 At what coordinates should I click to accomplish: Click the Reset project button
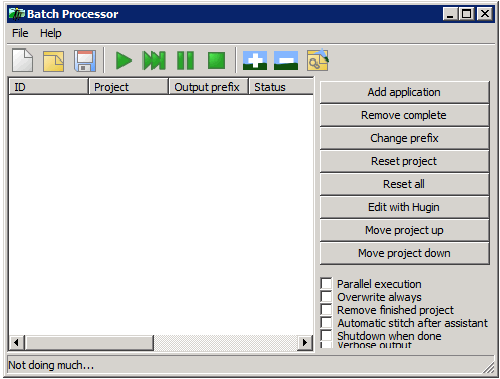coord(404,161)
